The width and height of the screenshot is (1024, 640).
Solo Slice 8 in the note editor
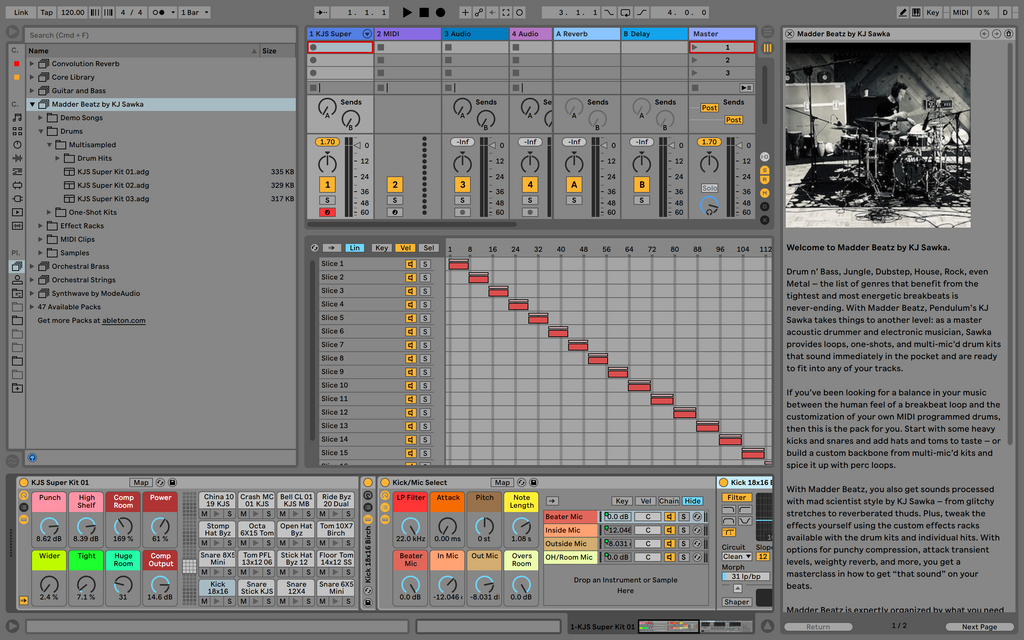point(425,359)
